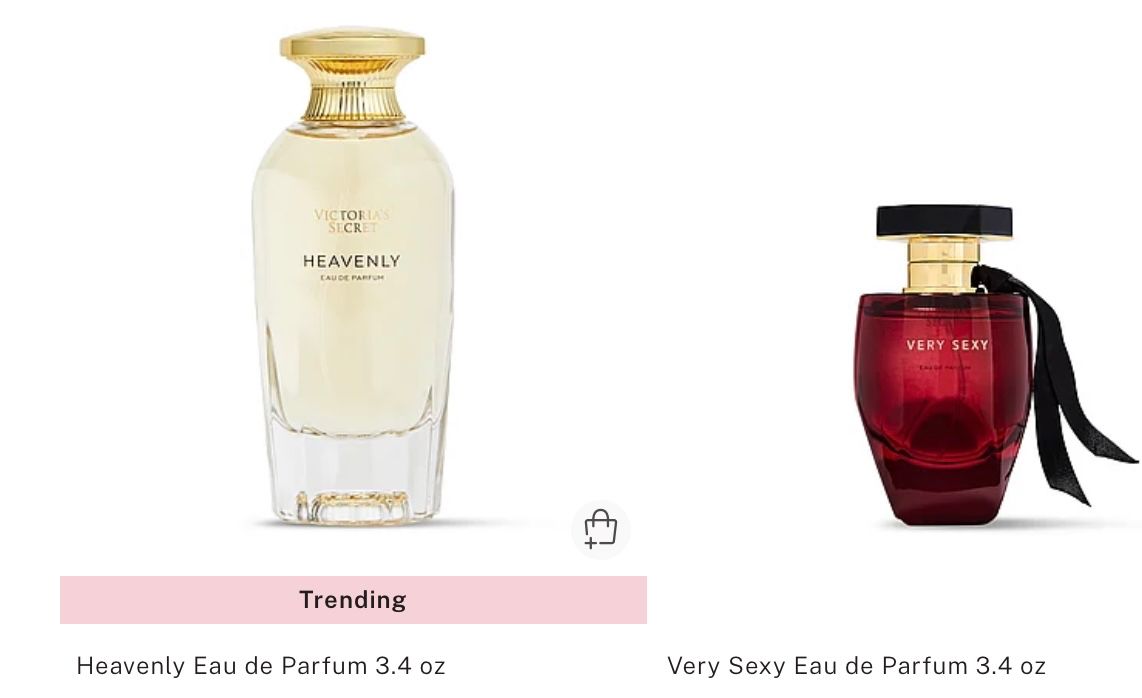Open Very Sexy Eau de Parfum 3.4 oz link
This screenshot has height=698, width=1142.
(856, 665)
